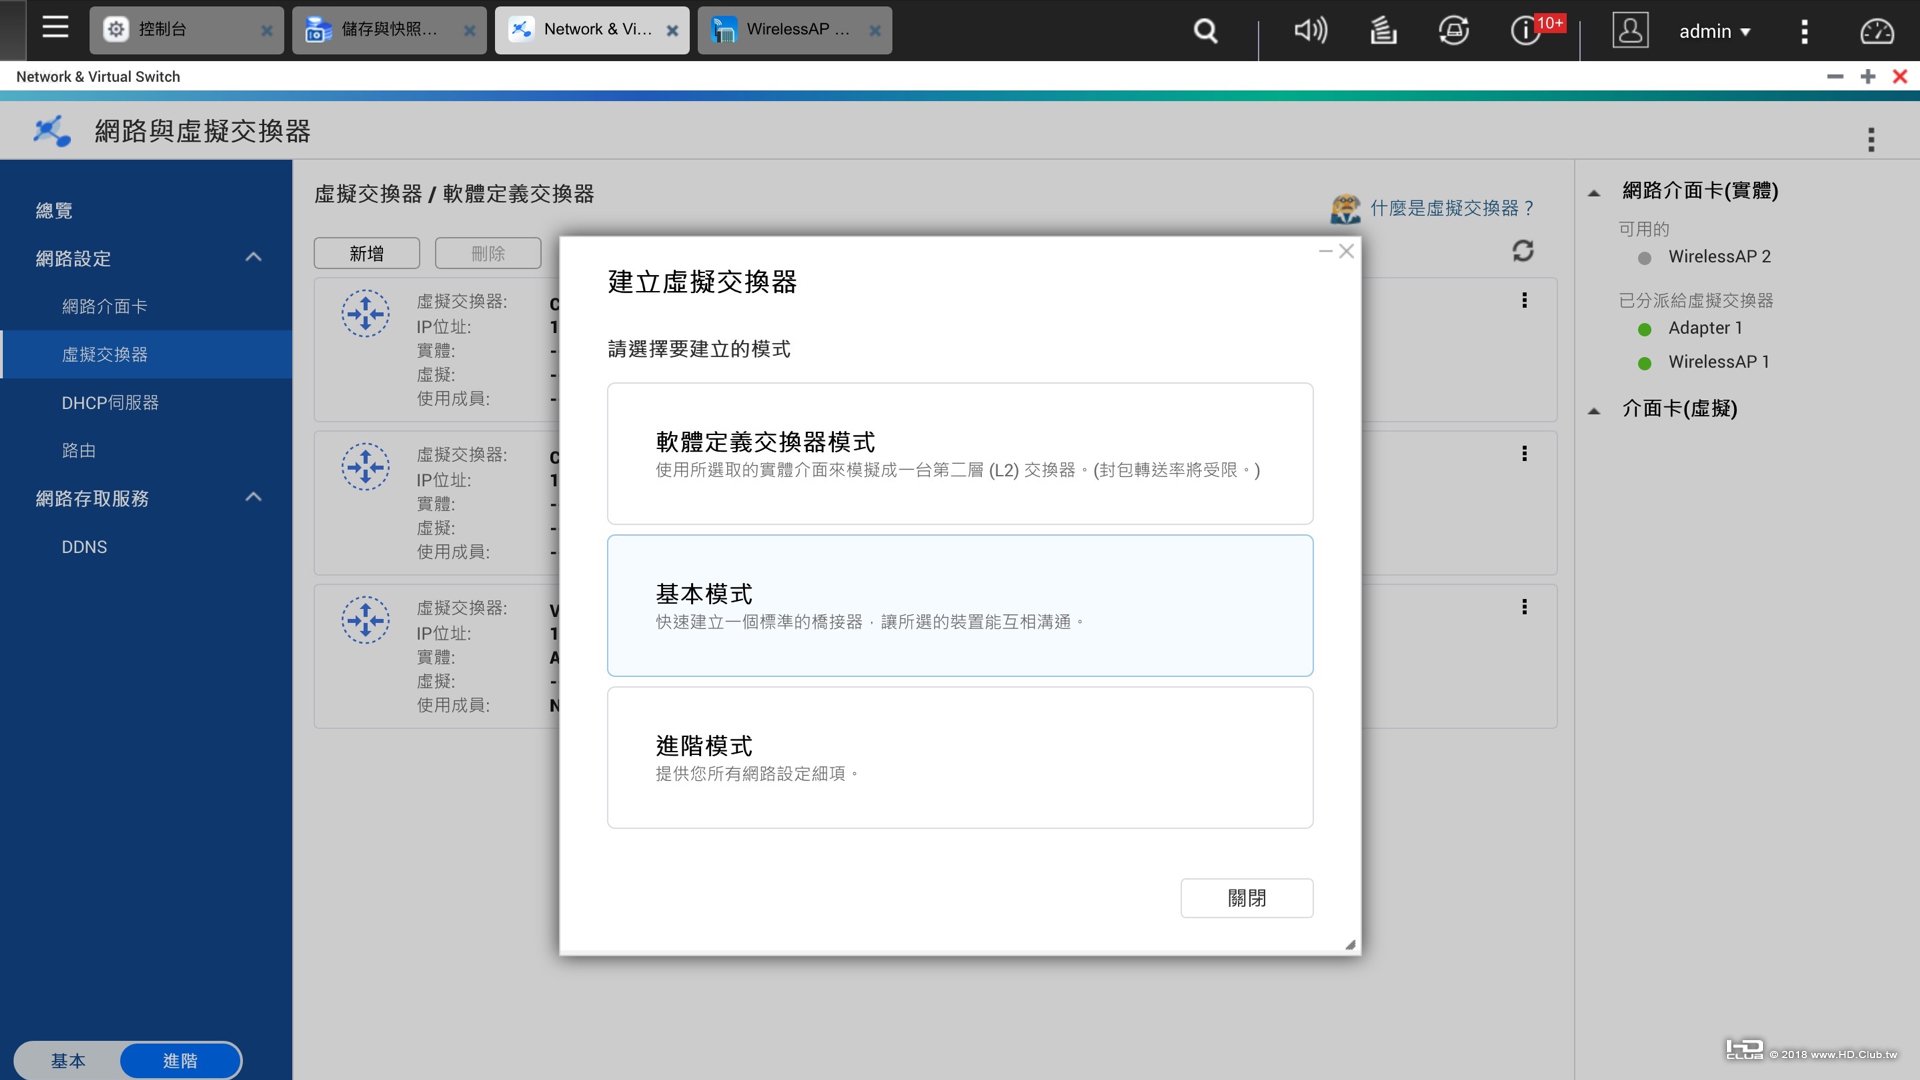This screenshot has width=1920, height=1080.
Task: Switch to 基本 mode toggle
Action: 68,1061
